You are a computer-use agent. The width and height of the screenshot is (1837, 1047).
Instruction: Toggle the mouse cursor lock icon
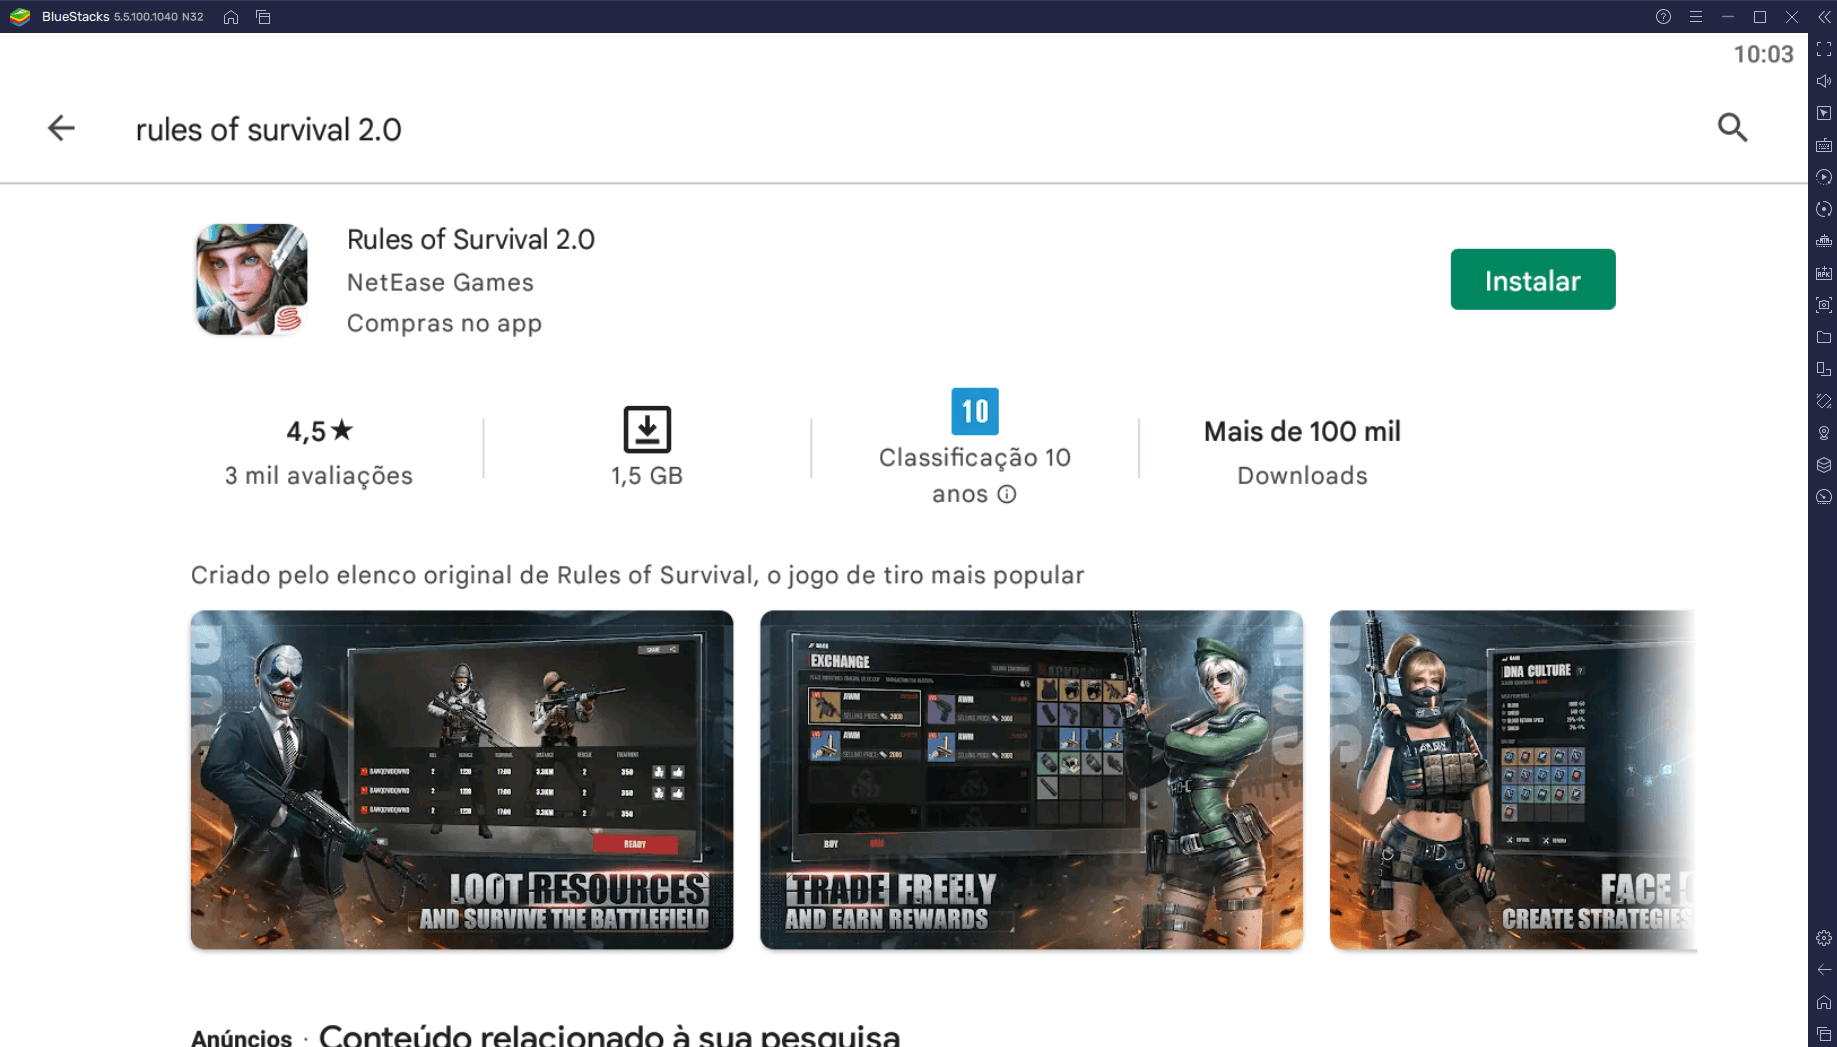[x=1824, y=113]
